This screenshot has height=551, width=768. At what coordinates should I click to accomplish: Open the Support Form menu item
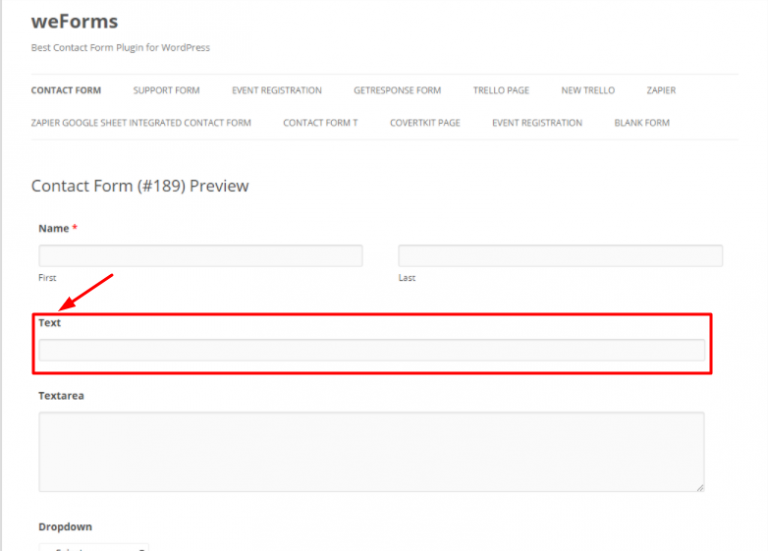pos(167,91)
